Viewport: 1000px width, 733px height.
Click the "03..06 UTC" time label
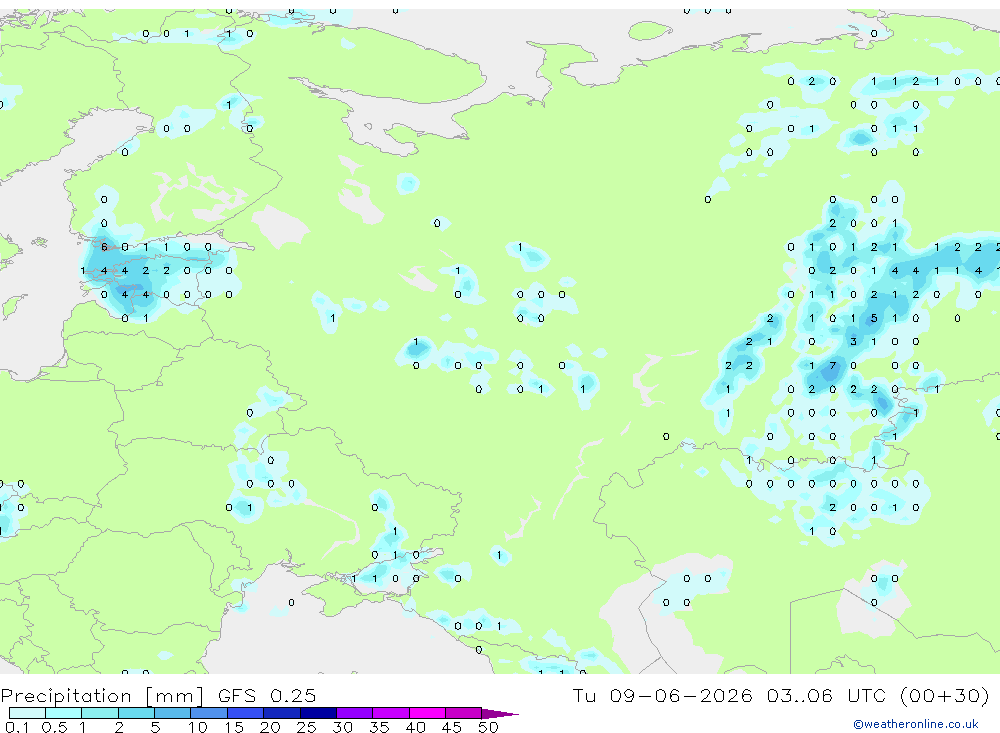pos(826,695)
